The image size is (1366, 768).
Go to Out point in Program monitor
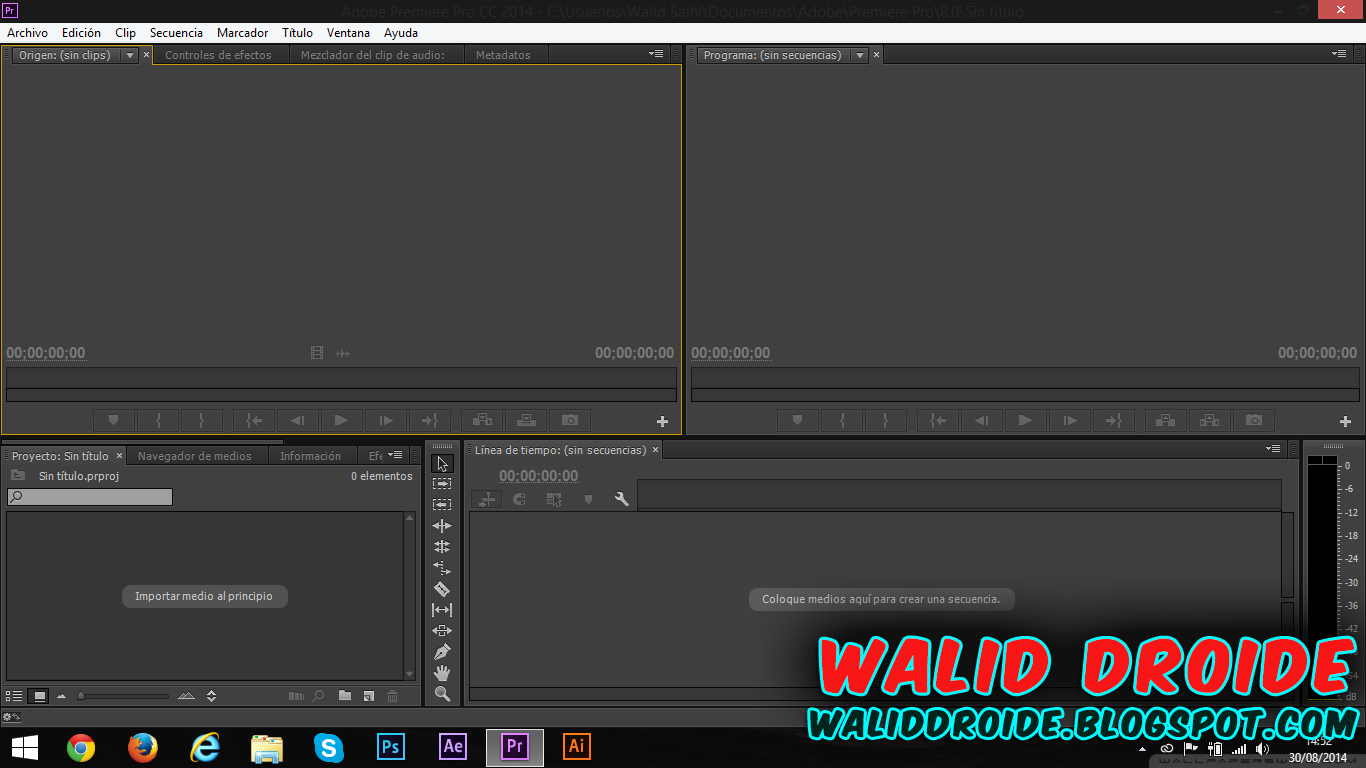click(1113, 421)
